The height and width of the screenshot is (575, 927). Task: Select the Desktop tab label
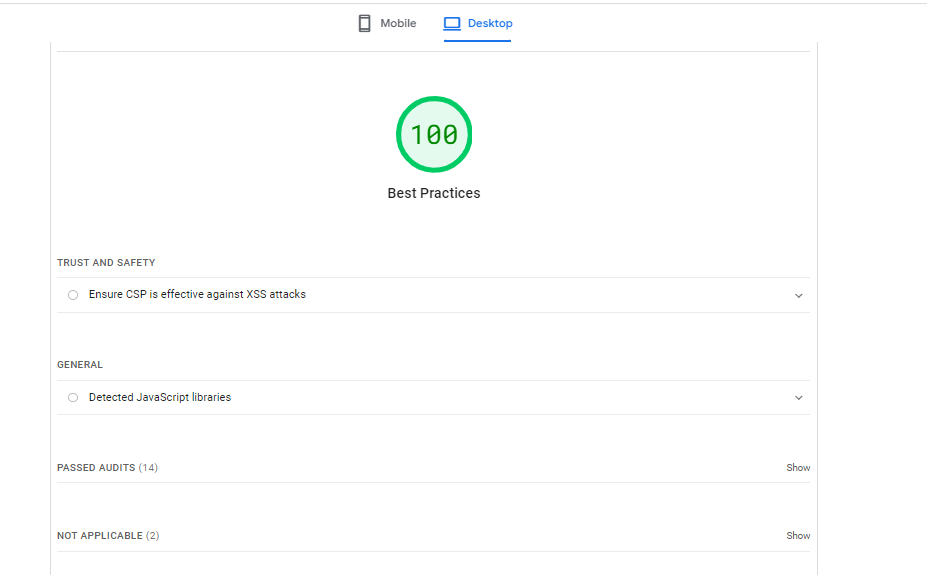point(490,23)
